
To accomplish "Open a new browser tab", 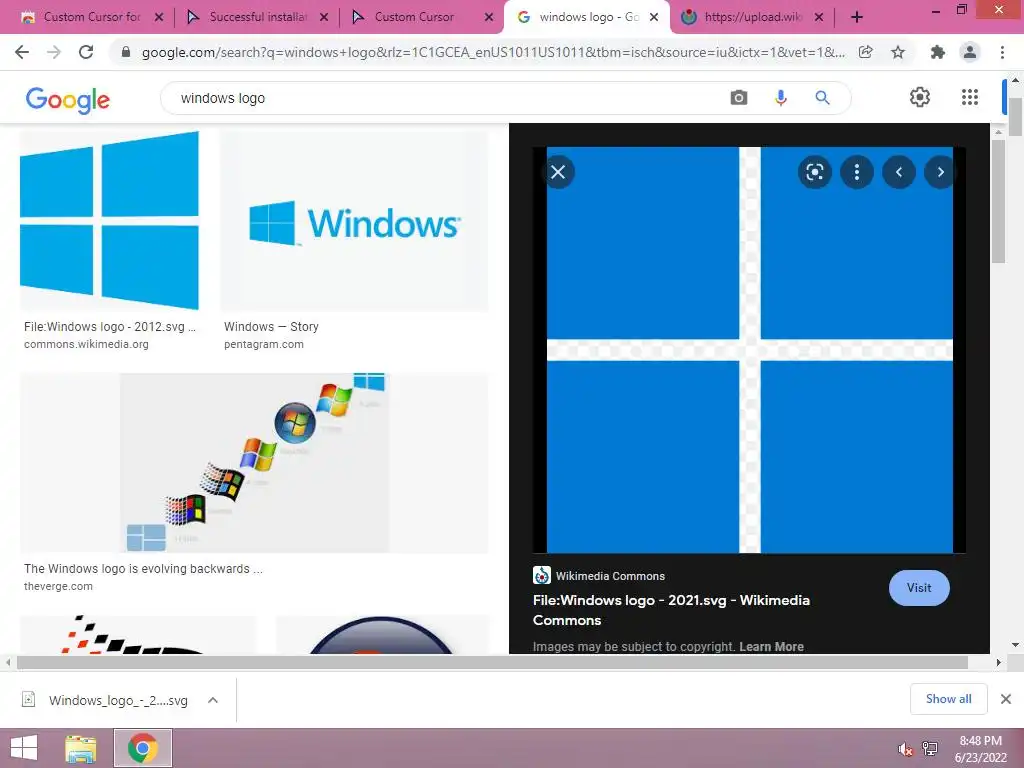I will [x=857, y=17].
